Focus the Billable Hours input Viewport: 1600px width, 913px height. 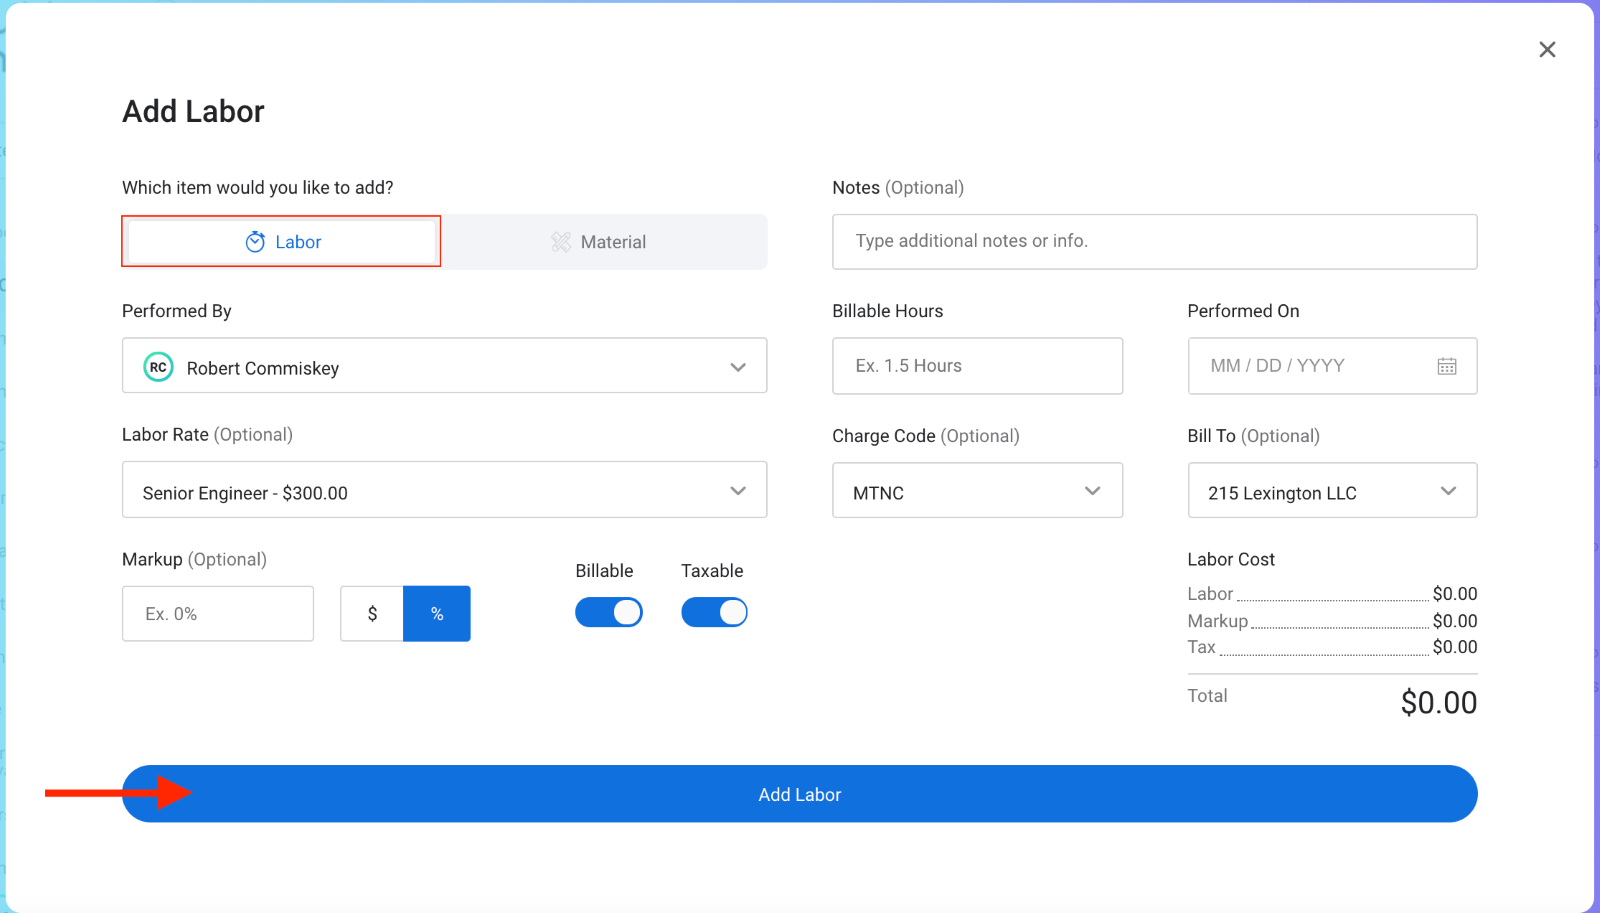[x=976, y=366]
